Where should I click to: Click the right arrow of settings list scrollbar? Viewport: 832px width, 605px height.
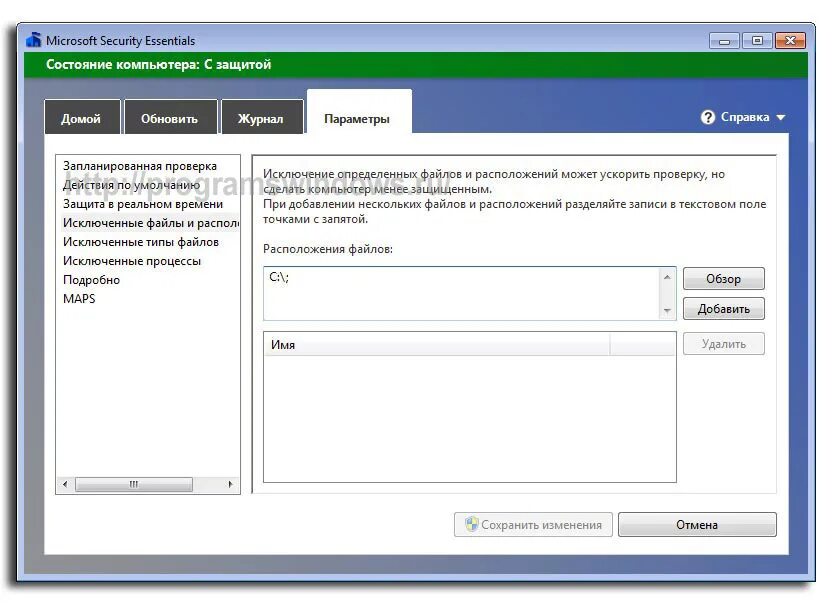230,484
